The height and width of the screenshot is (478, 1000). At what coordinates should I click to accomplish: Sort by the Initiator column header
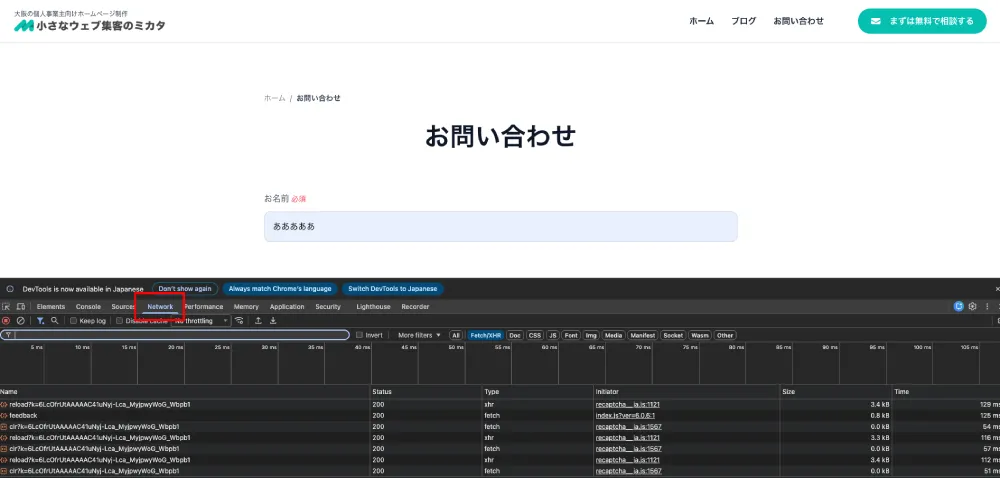[x=686, y=391]
